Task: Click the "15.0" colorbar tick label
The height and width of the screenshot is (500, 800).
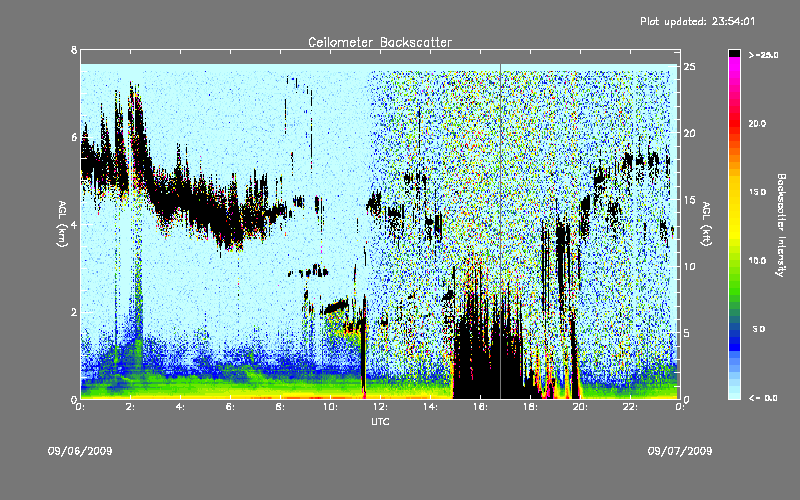Action: click(757, 192)
